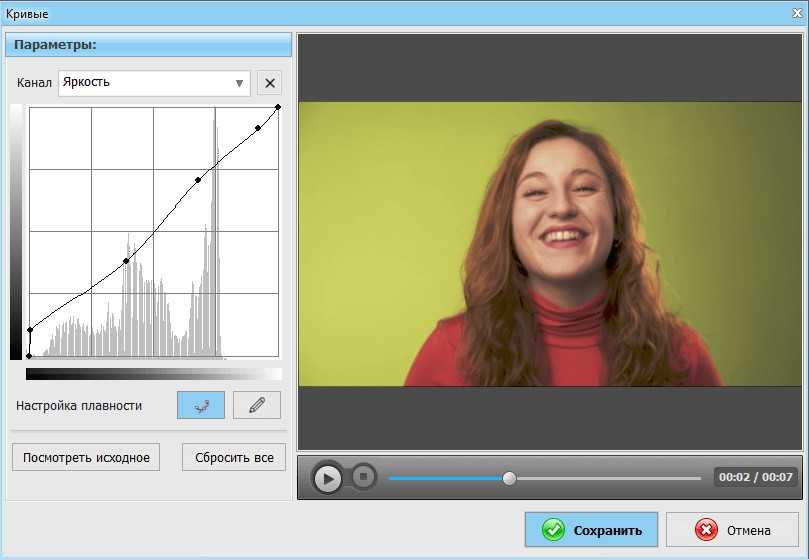This screenshot has width=809, height=559.
Task: Click the X button beside the channel dropdown
Action: point(269,83)
